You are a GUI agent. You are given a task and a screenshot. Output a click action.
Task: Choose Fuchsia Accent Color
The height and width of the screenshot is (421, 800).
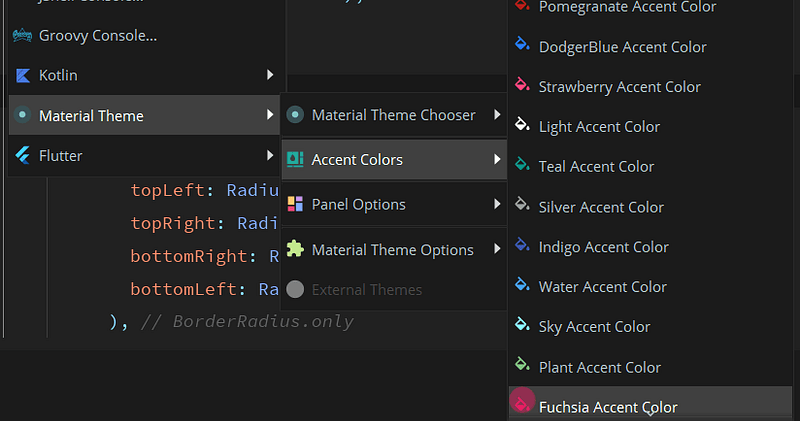pos(650,404)
